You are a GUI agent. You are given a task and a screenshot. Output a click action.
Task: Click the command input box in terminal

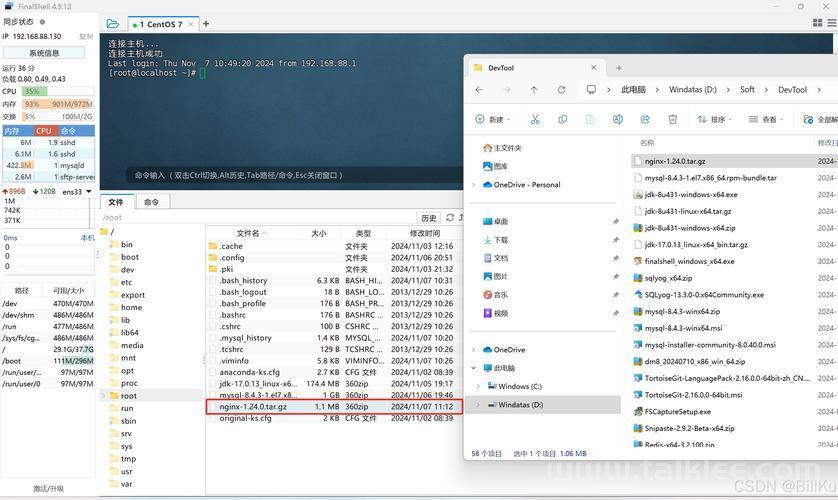click(294, 175)
